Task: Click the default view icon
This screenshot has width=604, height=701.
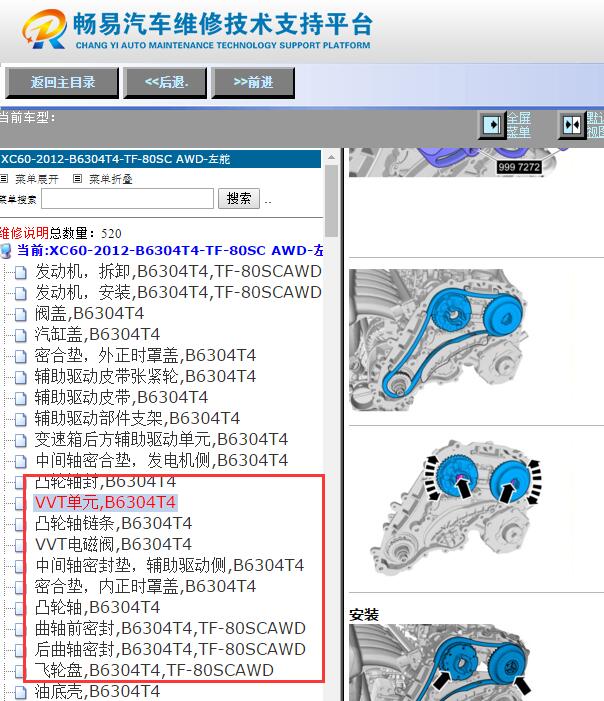Action: 572,125
